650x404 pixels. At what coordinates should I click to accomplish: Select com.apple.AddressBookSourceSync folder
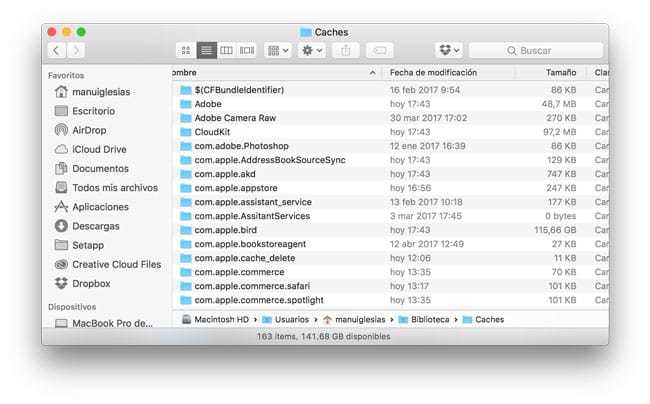[x=270, y=160]
